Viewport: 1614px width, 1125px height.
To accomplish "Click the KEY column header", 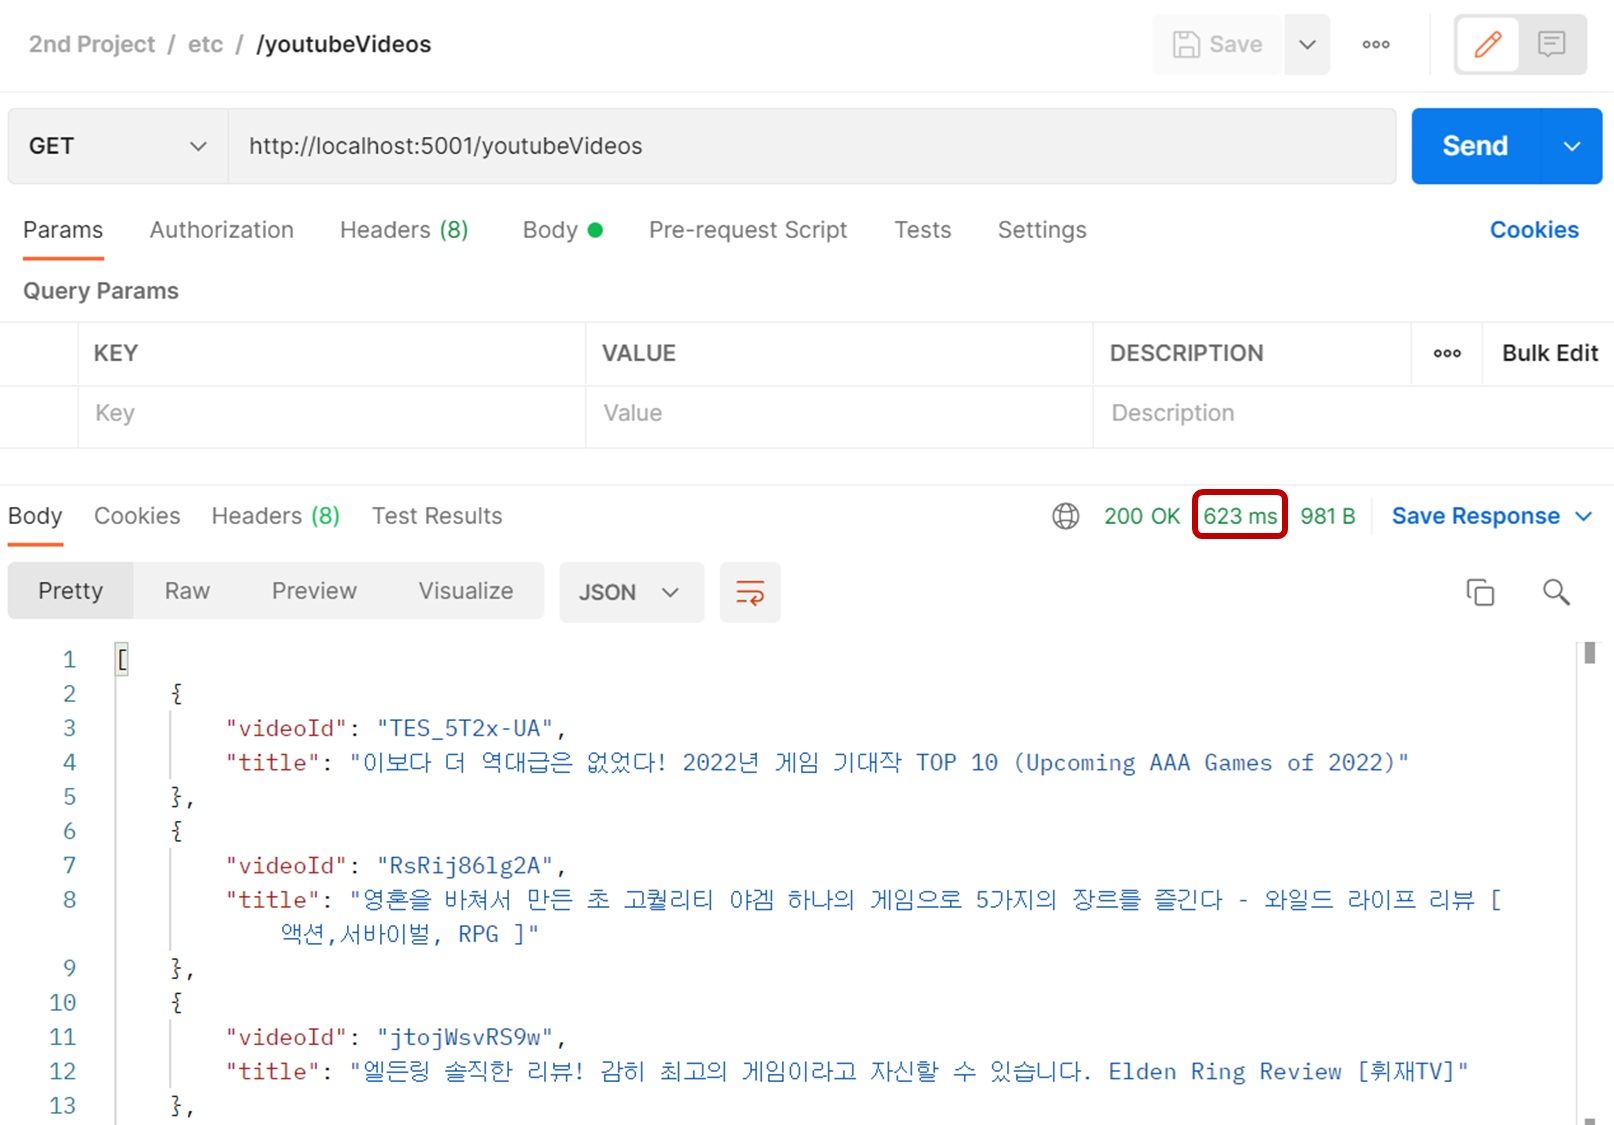I will click(116, 353).
